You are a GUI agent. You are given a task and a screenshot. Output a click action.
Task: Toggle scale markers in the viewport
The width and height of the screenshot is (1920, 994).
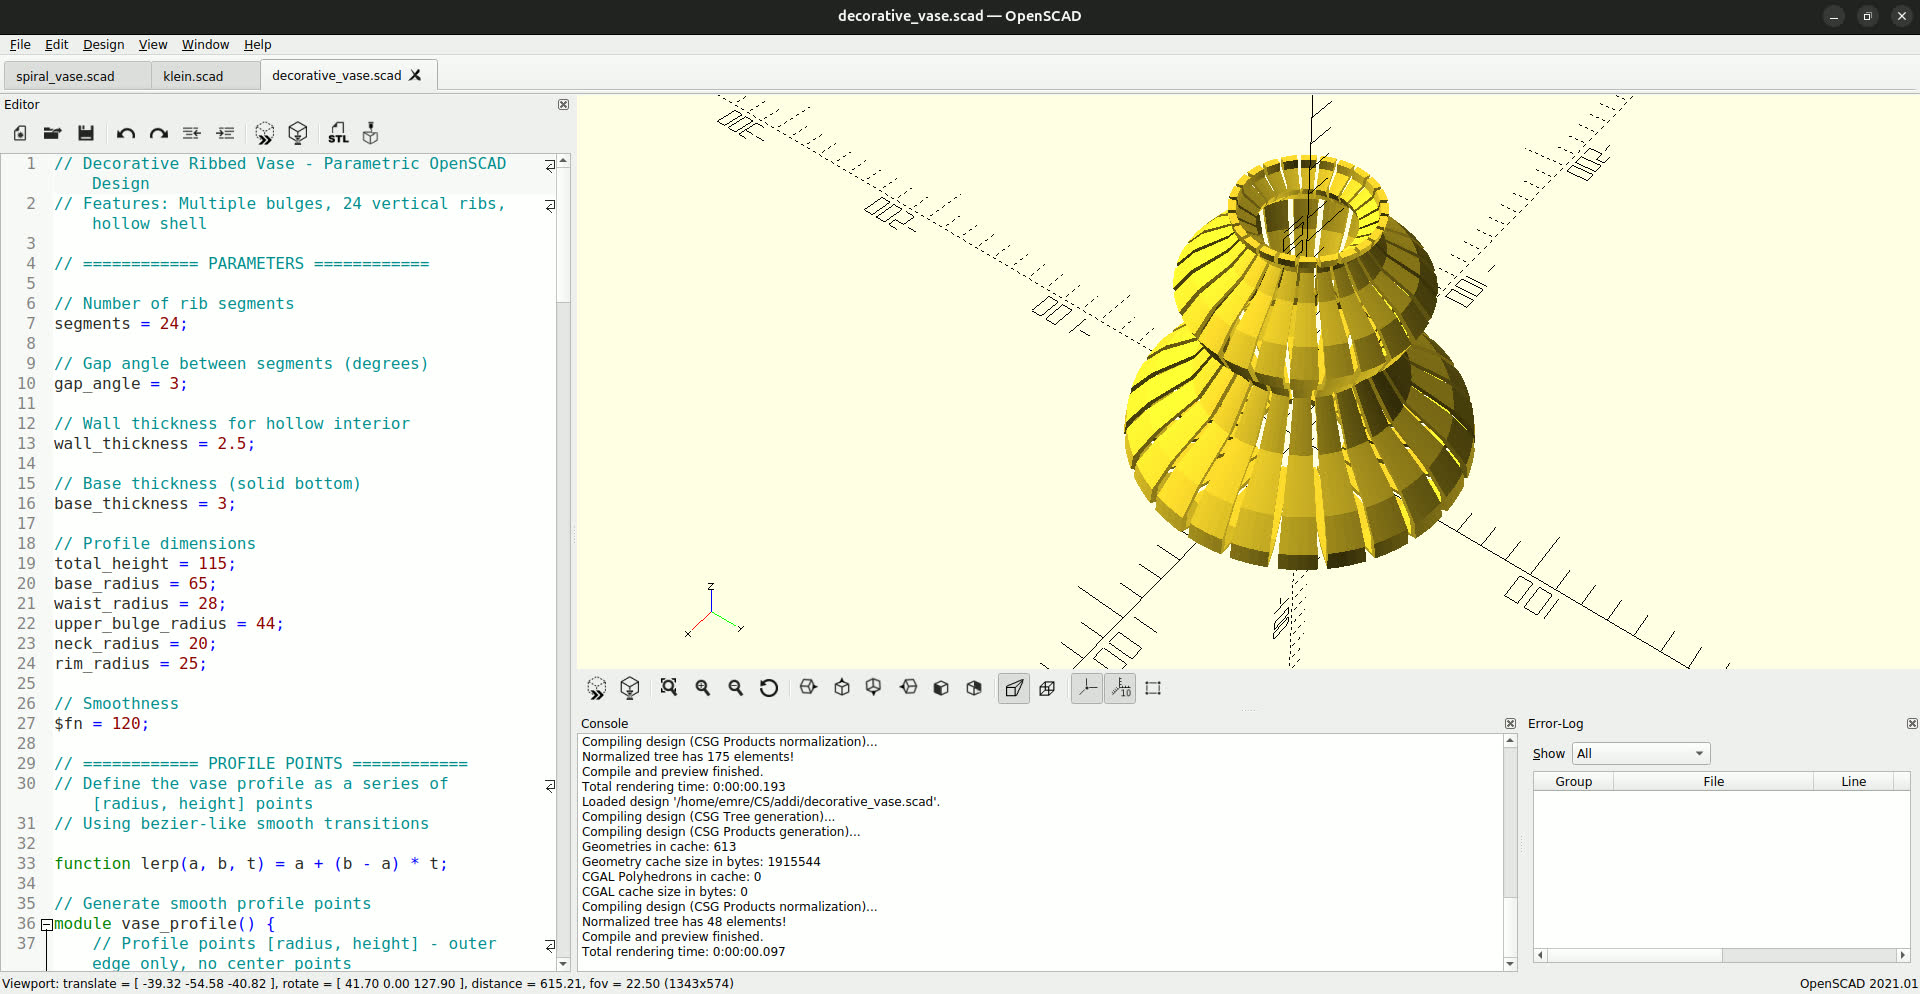(1120, 688)
